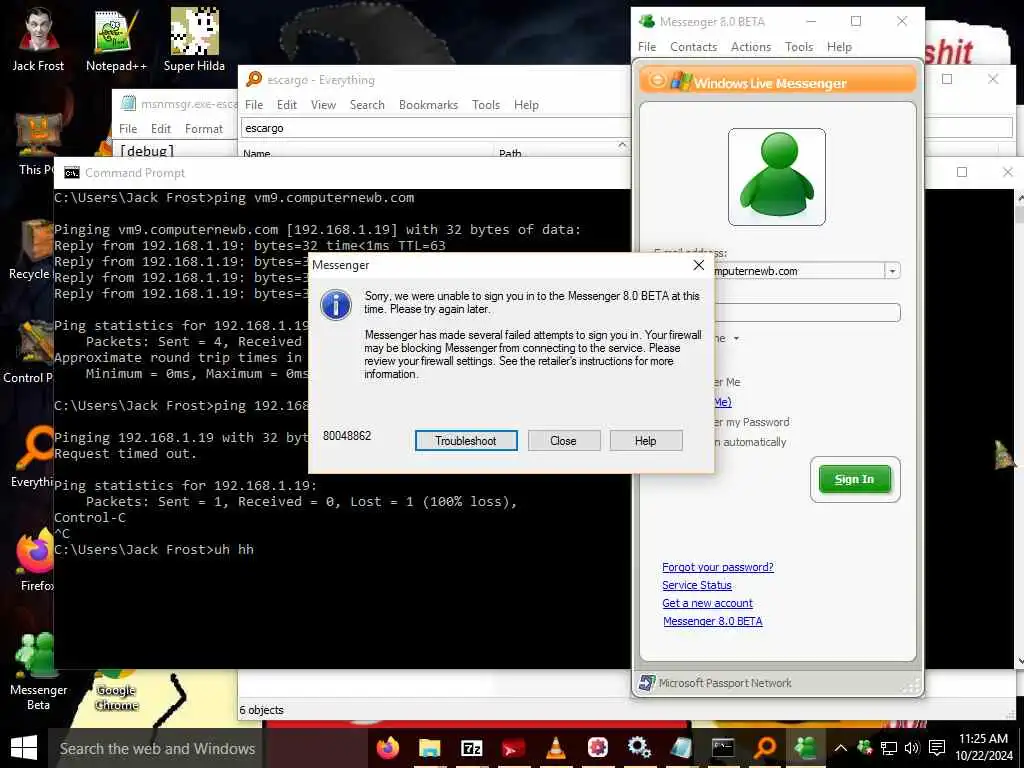Switch to Messenger via taskbar icon

pyautogui.click(x=807, y=748)
